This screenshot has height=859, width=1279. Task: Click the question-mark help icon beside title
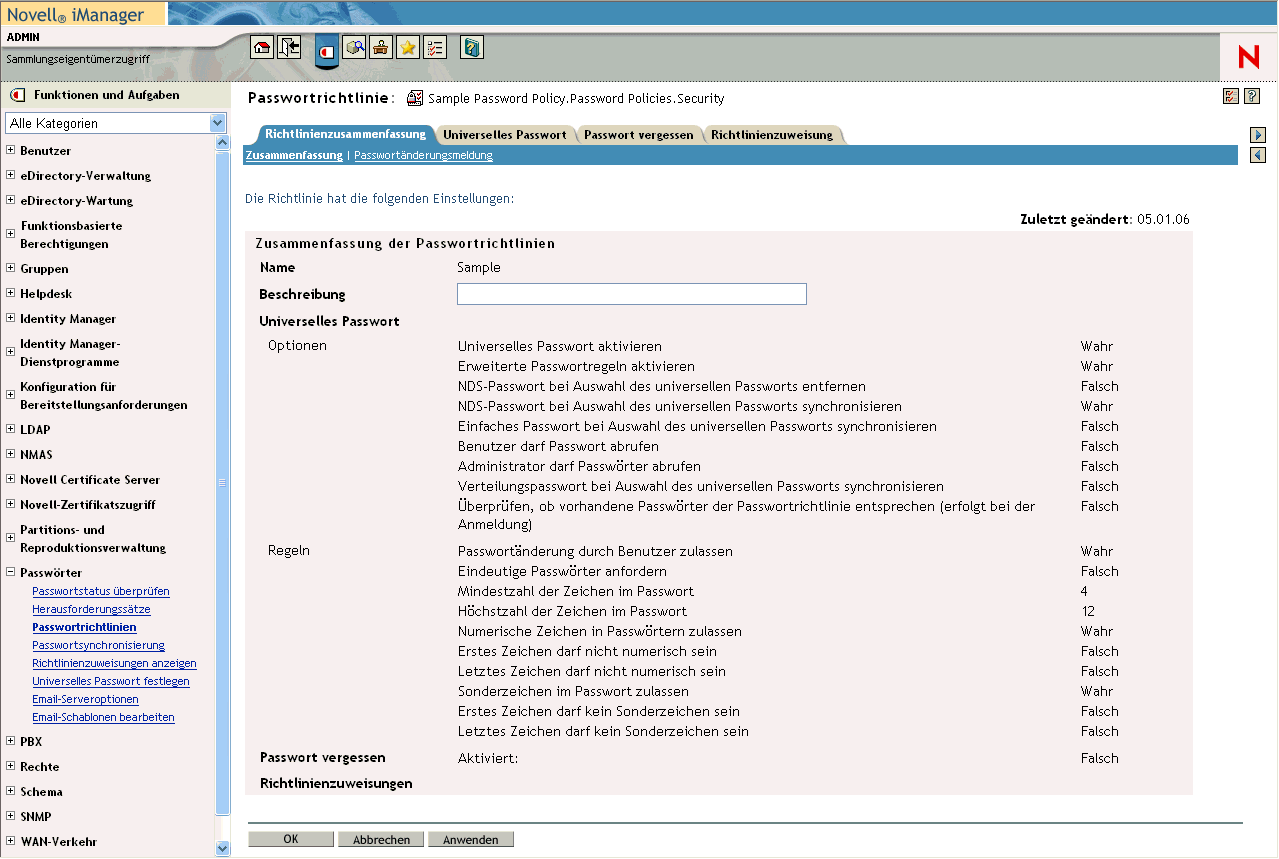[1251, 96]
